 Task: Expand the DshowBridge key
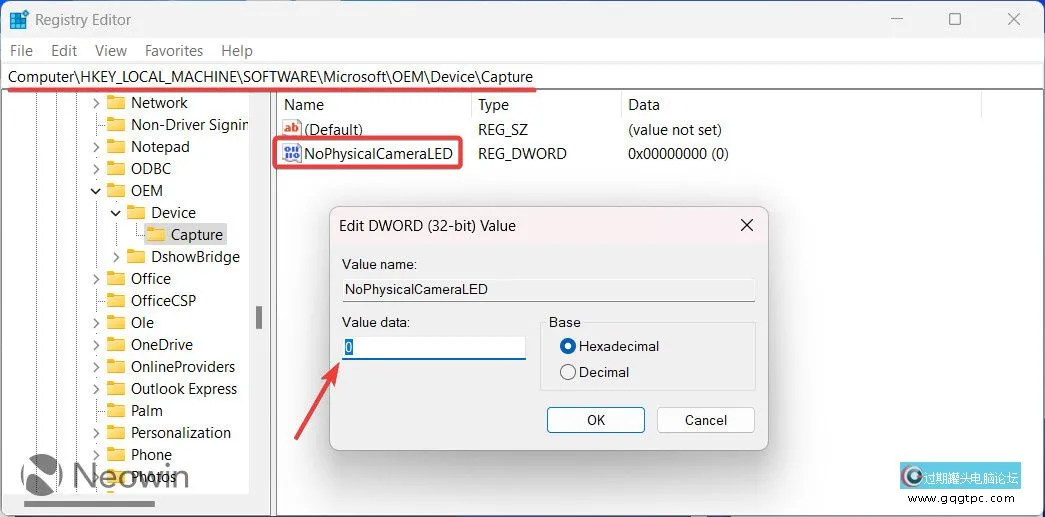[x=116, y=257]
